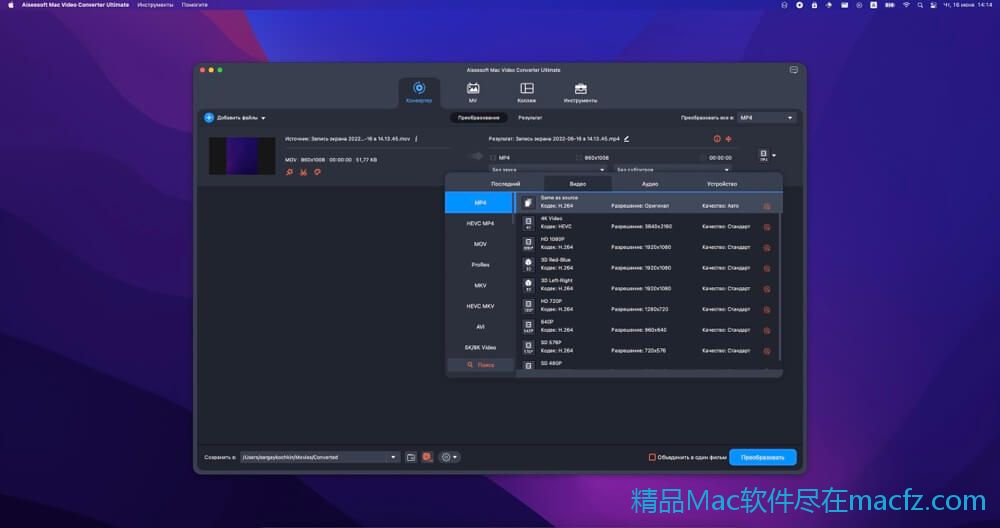Select AVI in the format list
The image size is (1000, 528).
tap(480, 327)
